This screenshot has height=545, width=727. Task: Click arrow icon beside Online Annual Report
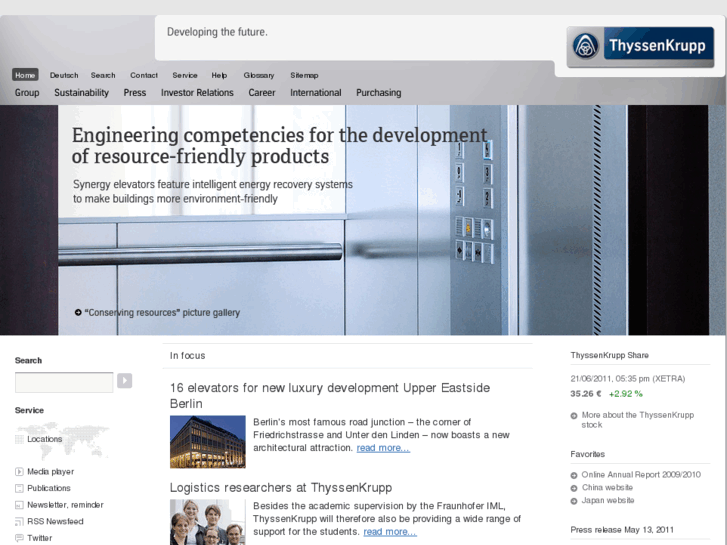click(x=574, y=475)
